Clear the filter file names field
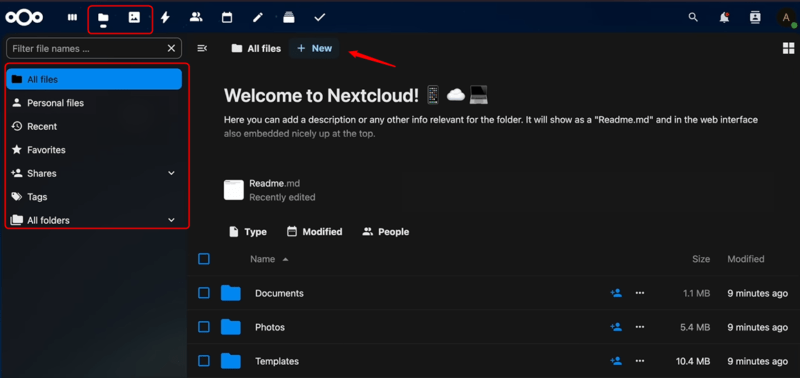The width and height of the screenshot is (800, 378). (x=171, y=48)
